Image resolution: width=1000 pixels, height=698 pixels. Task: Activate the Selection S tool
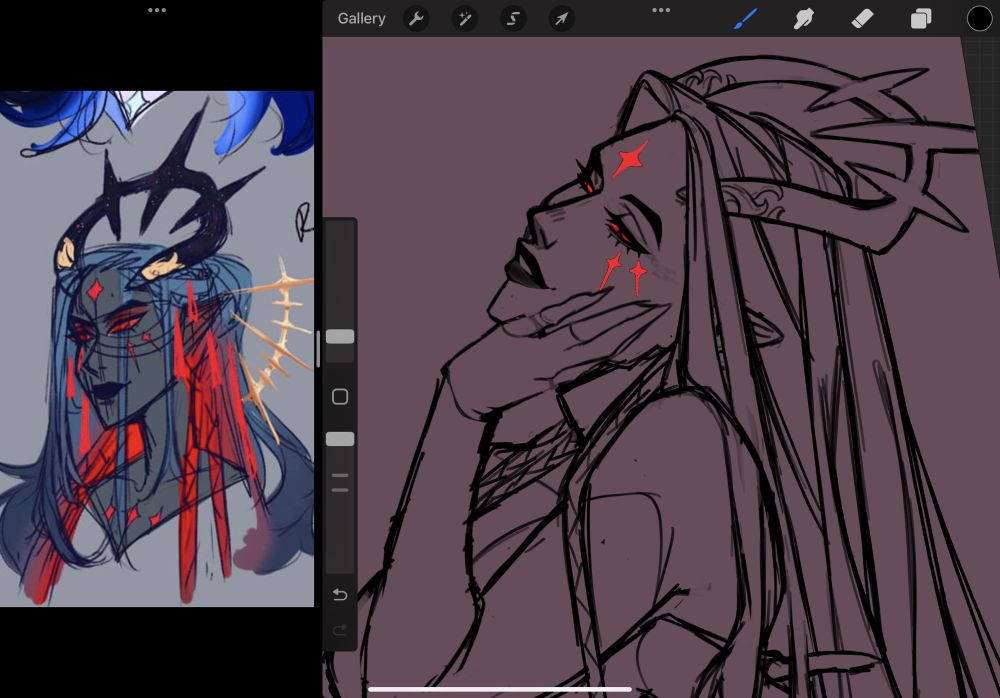point(513,19)
